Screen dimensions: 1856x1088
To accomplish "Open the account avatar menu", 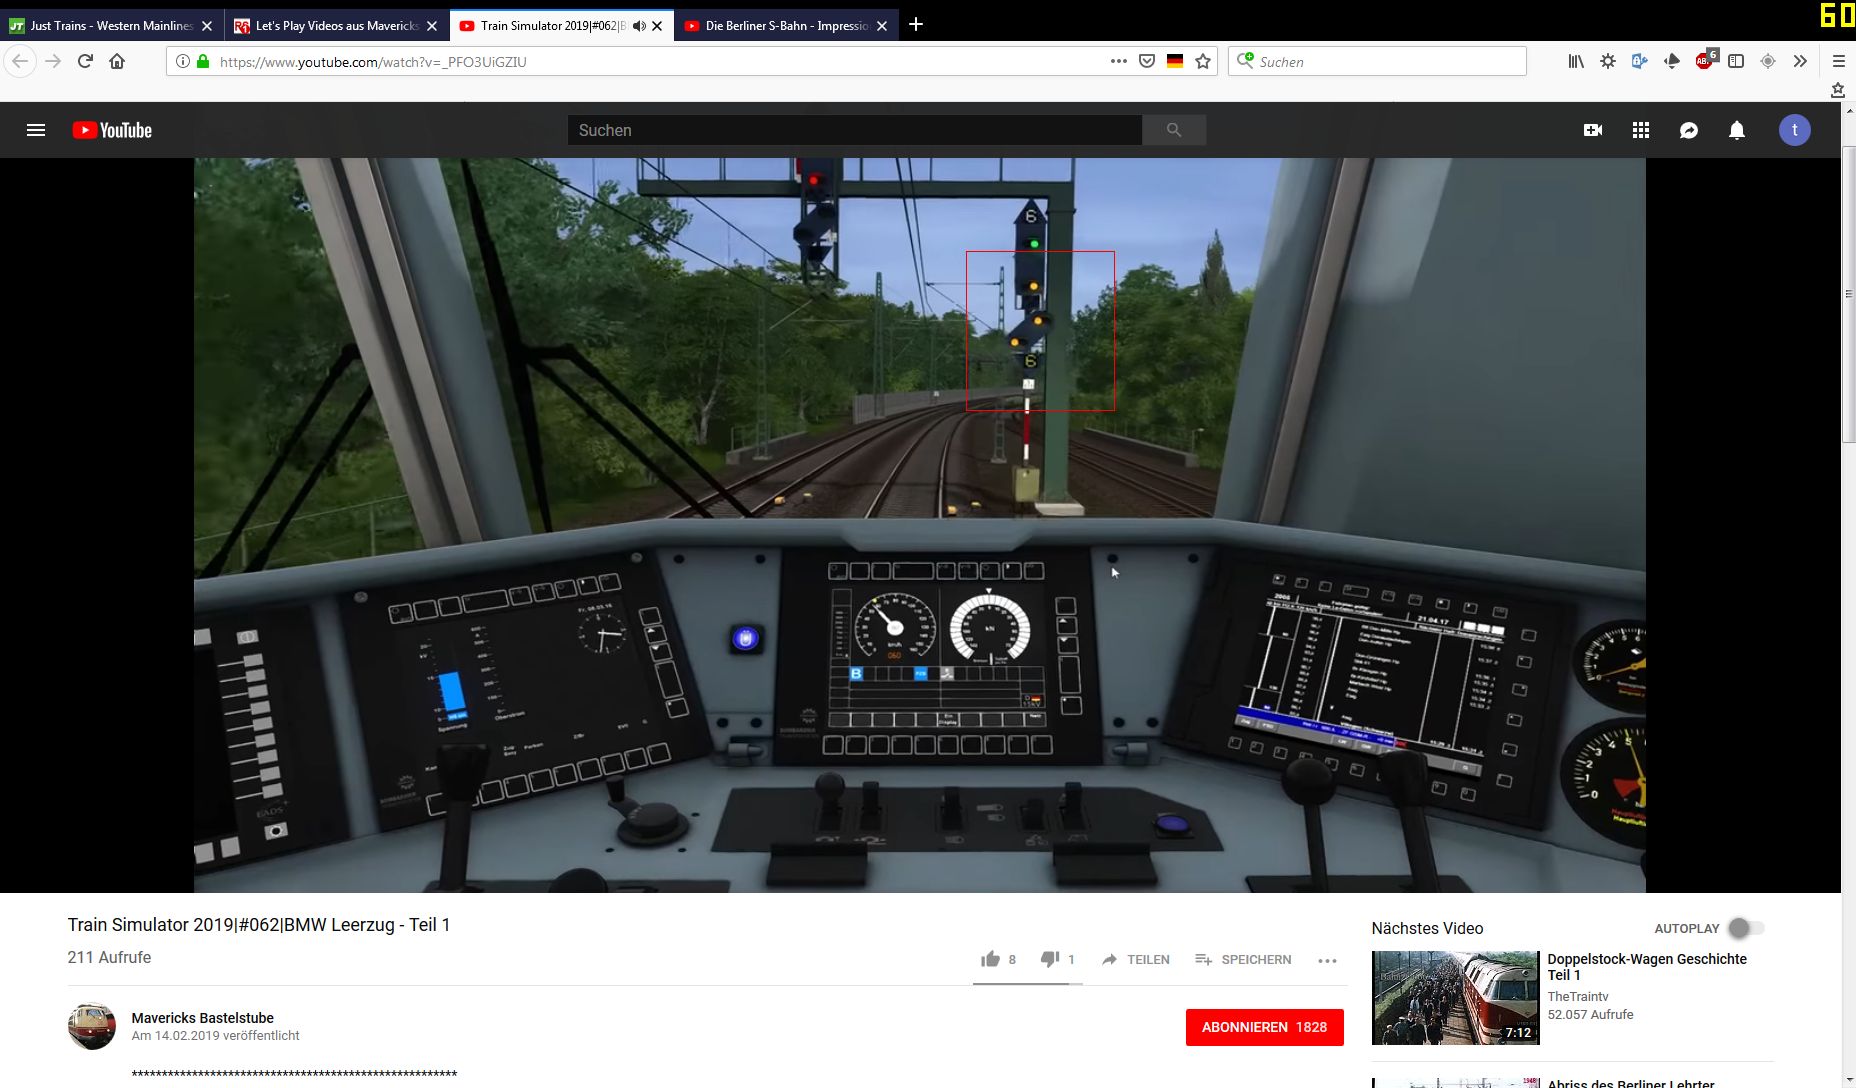I will [x=1795, y=130].
